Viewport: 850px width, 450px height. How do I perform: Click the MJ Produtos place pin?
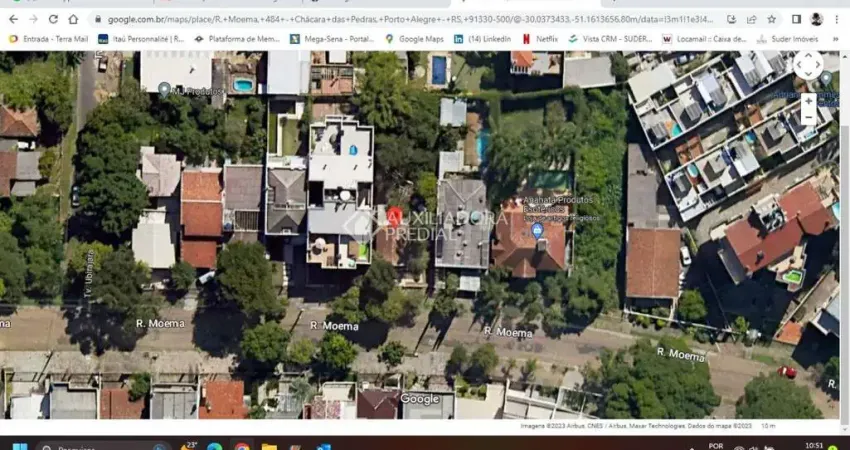[164, 89]
